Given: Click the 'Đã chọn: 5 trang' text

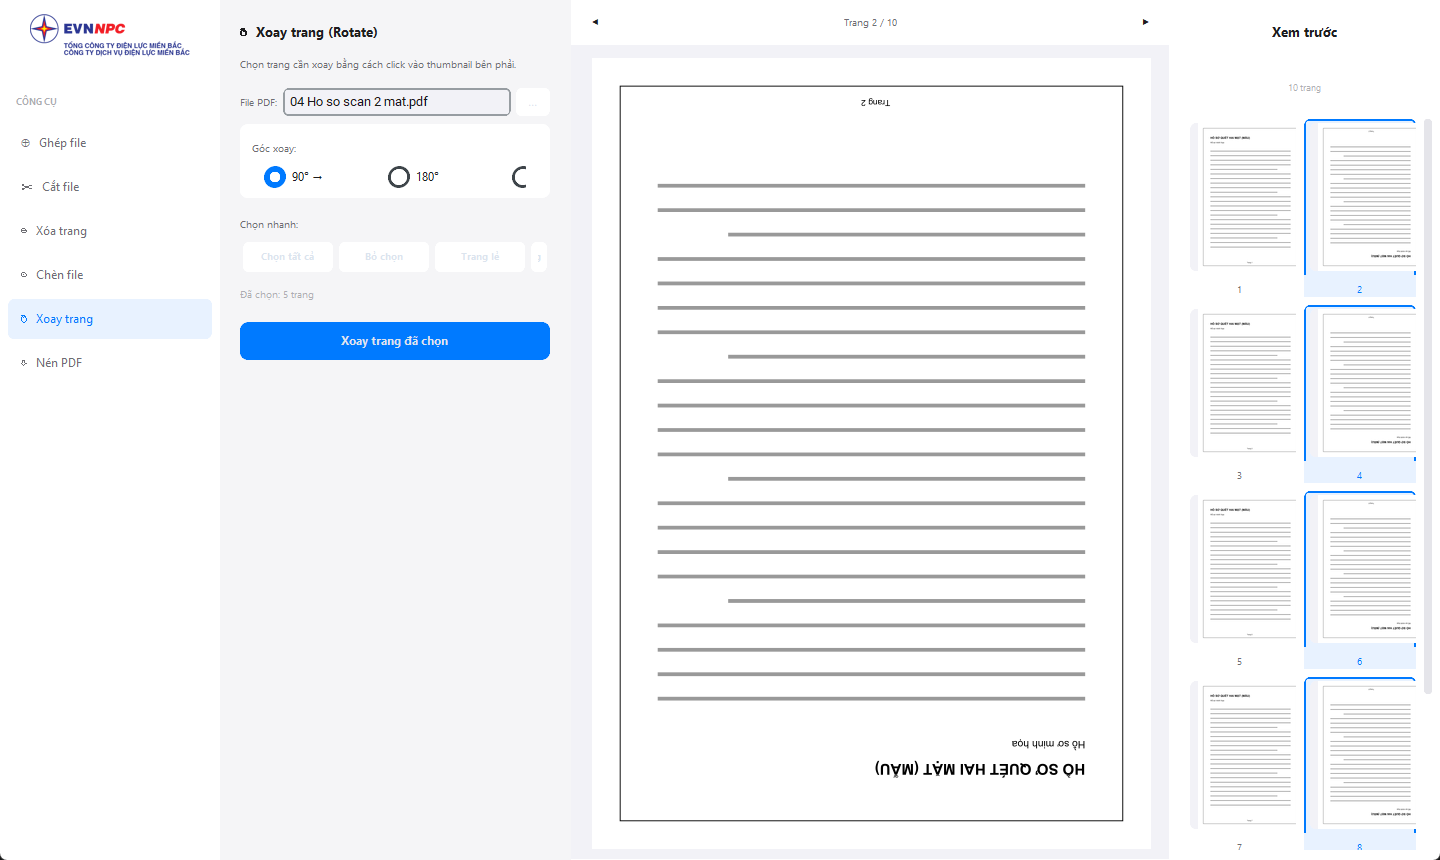Looking at the screenshot, I should click(277, 295).
